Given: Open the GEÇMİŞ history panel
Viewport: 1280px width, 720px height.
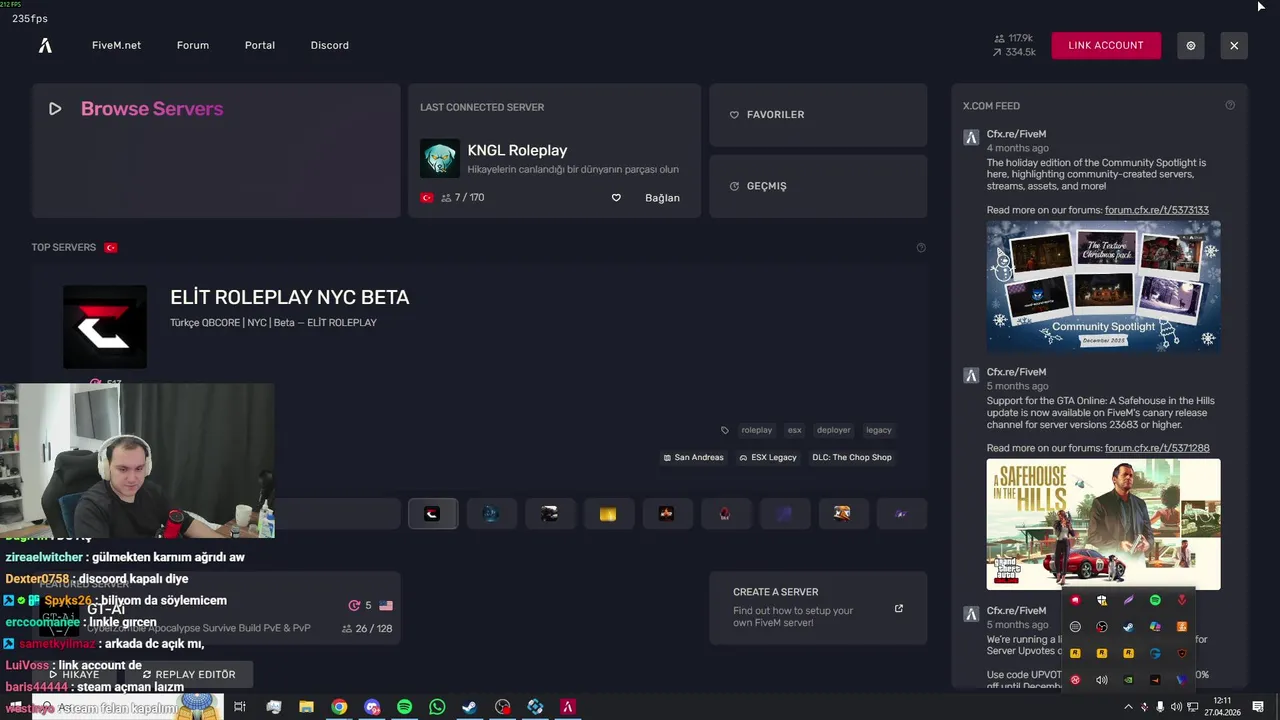Looking at the screenshot, I should pyautogui.click(x=818, y=186).
